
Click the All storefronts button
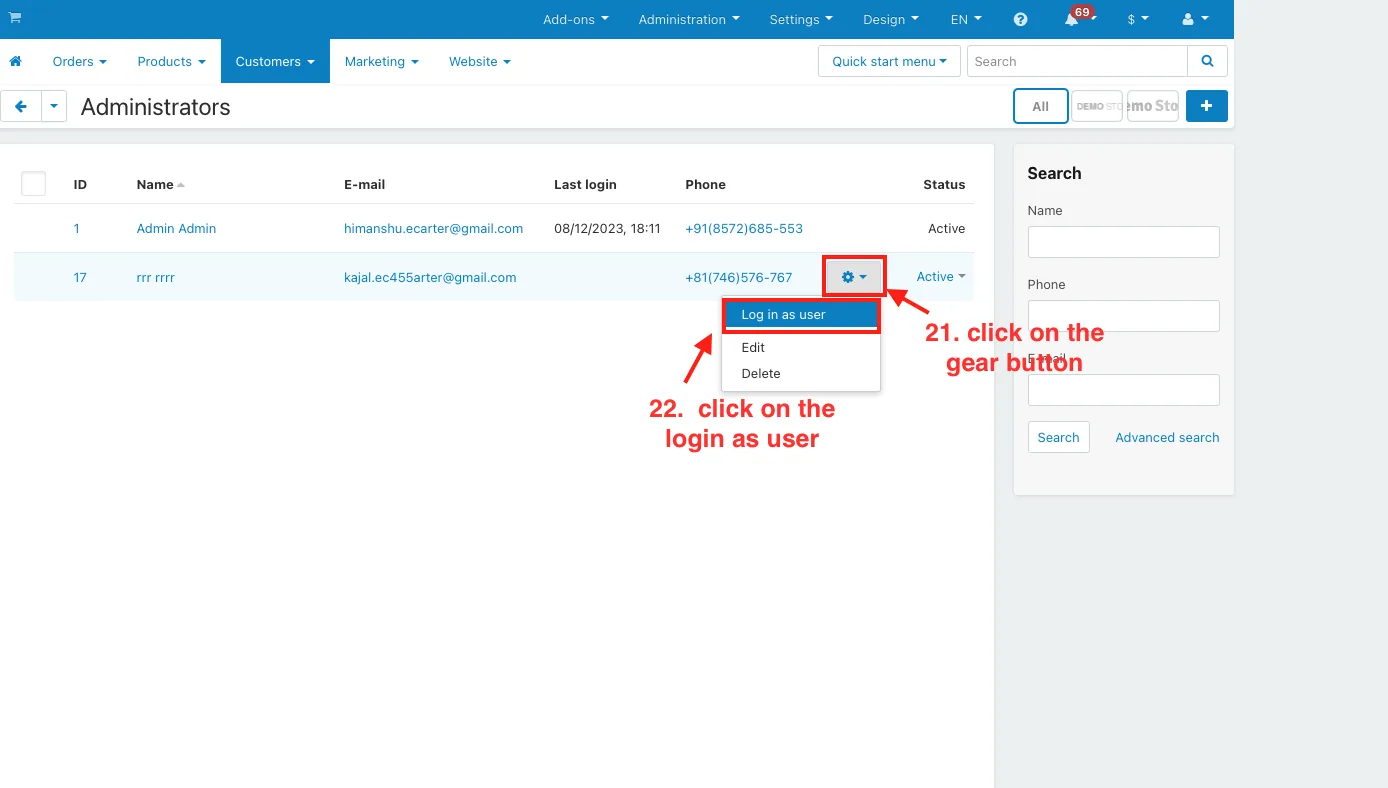click(1040, 106)
